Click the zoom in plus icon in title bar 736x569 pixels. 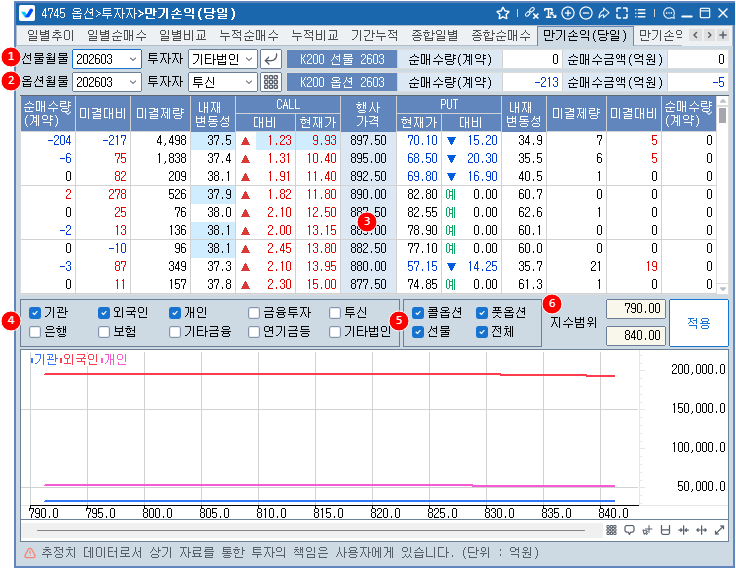[568, 13]
